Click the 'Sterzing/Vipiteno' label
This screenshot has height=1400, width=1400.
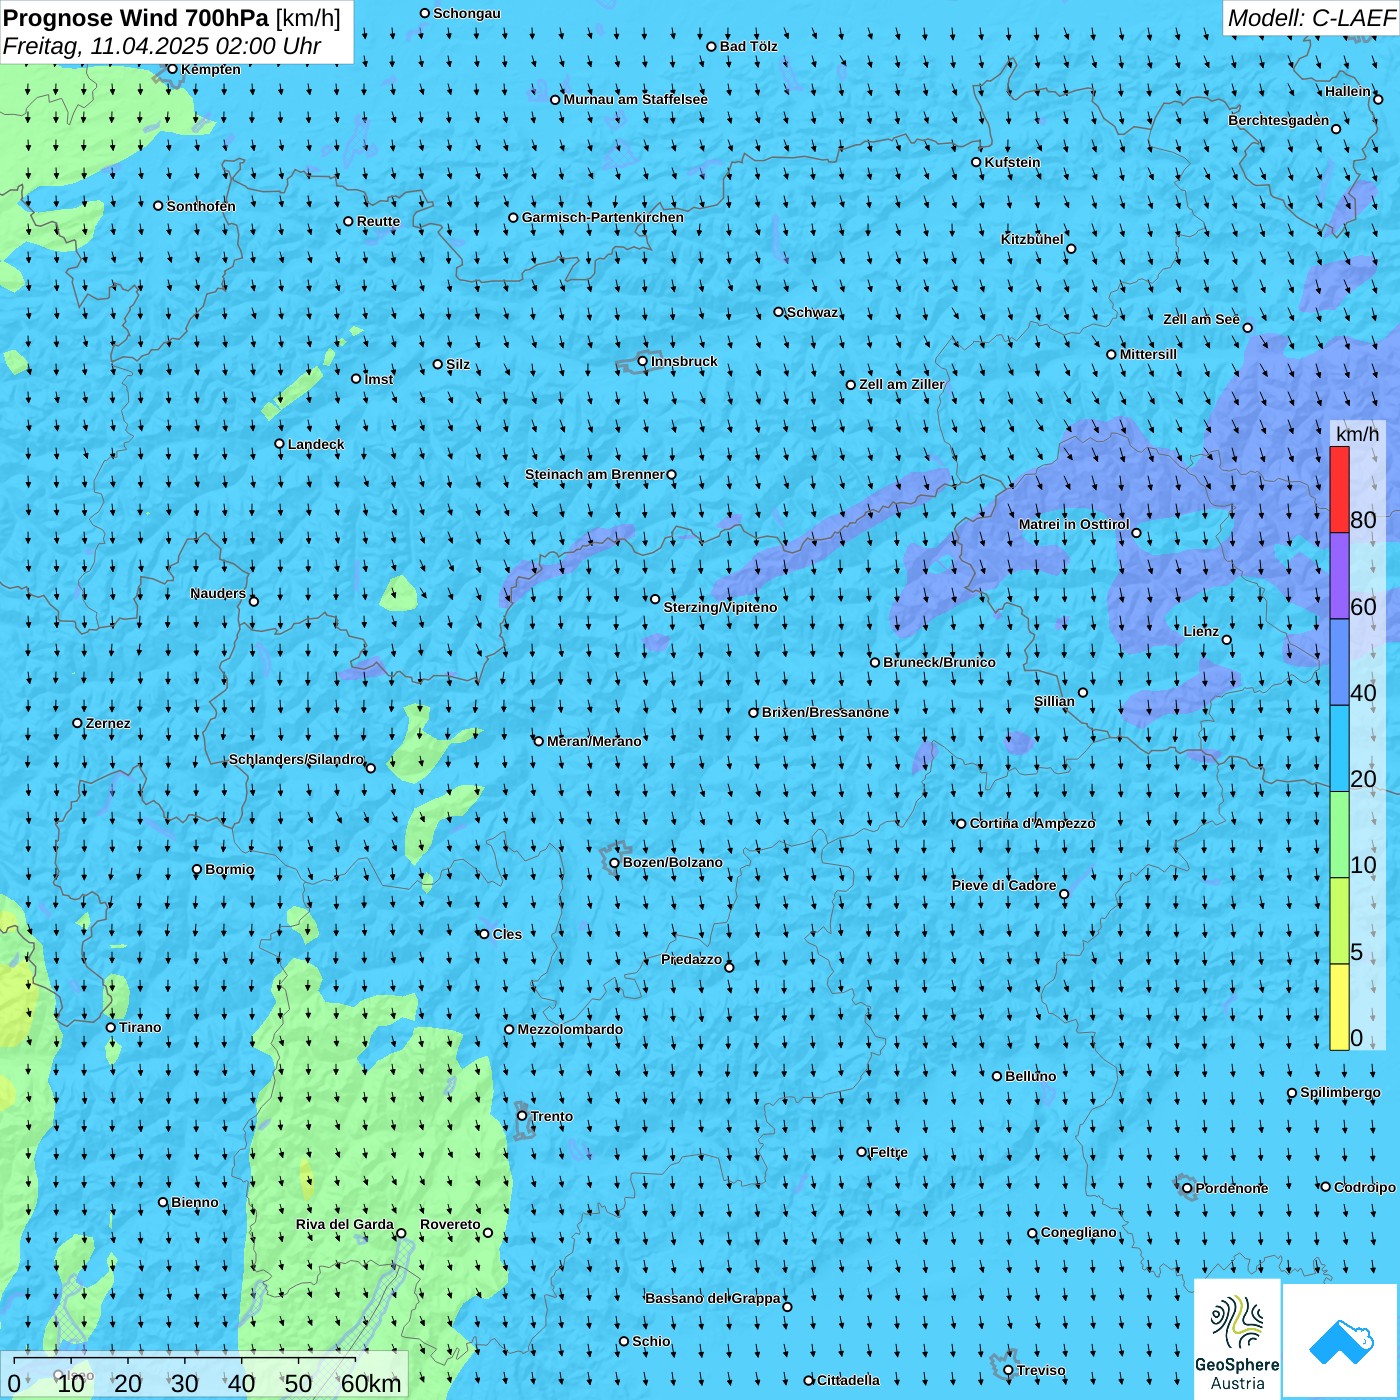[720, 607]
